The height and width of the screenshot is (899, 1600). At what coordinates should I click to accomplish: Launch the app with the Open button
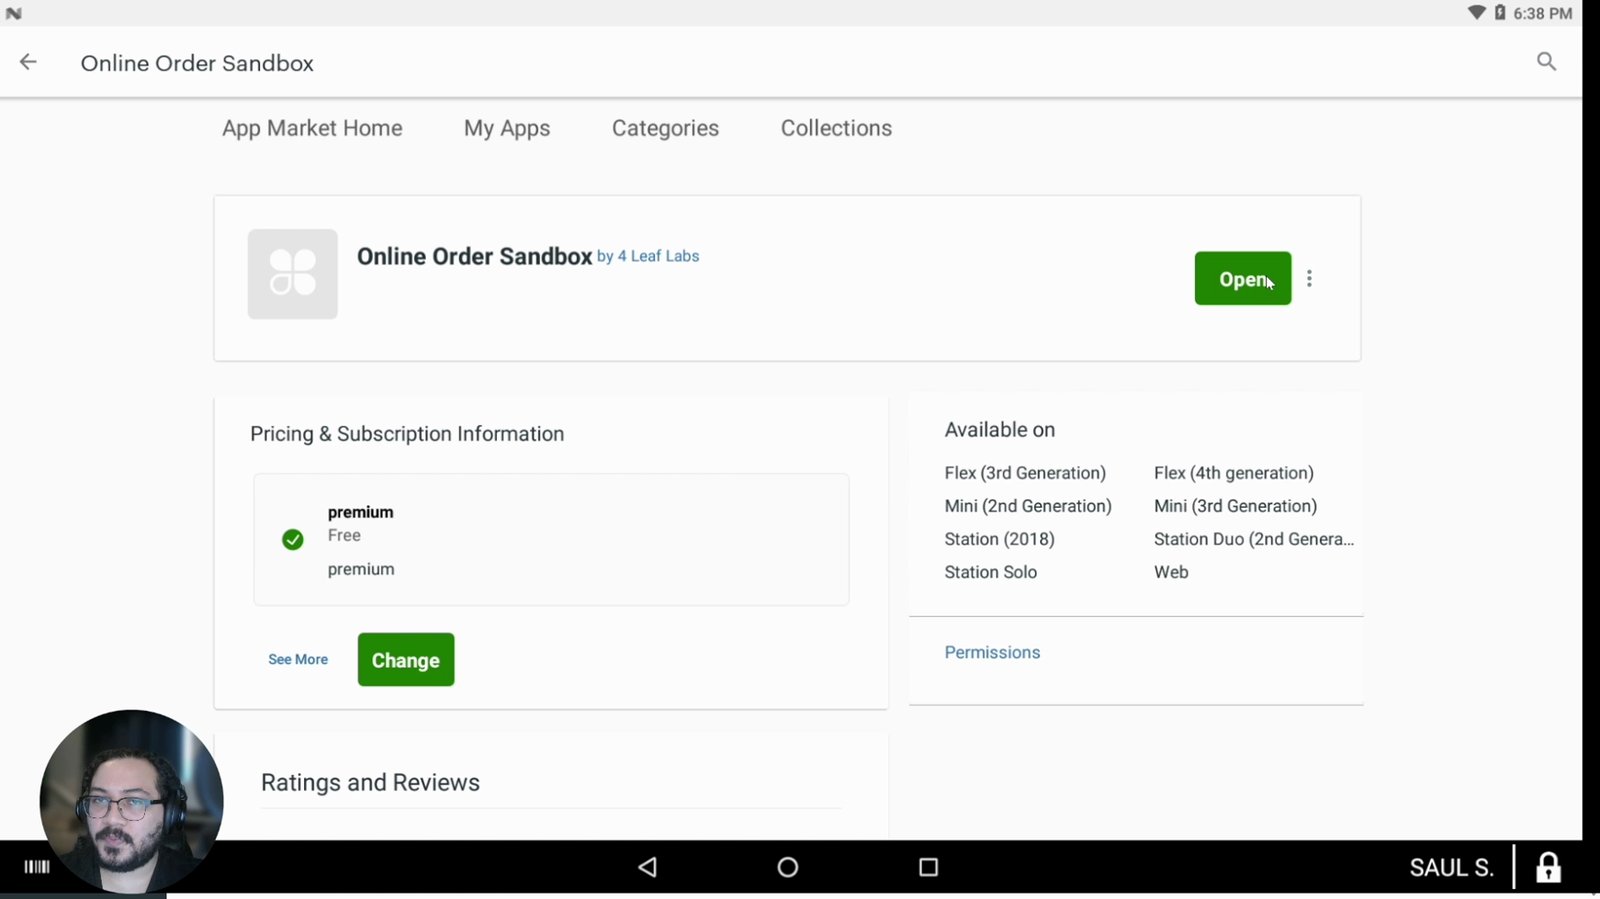click(1243, 279)
